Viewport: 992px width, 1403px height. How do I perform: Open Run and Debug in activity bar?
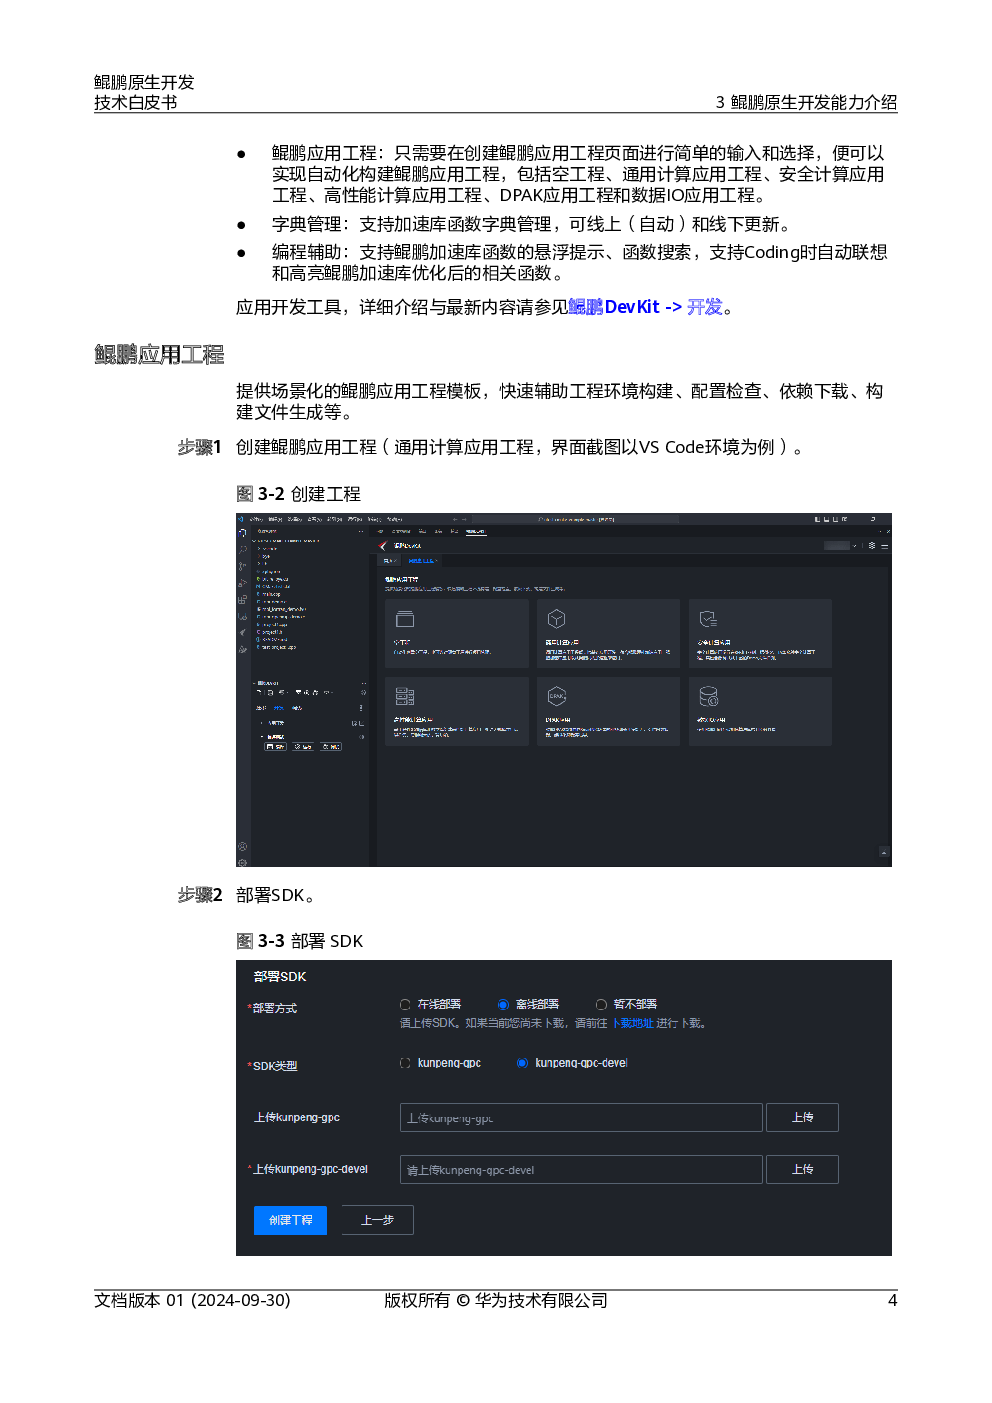tap(242, 583)
